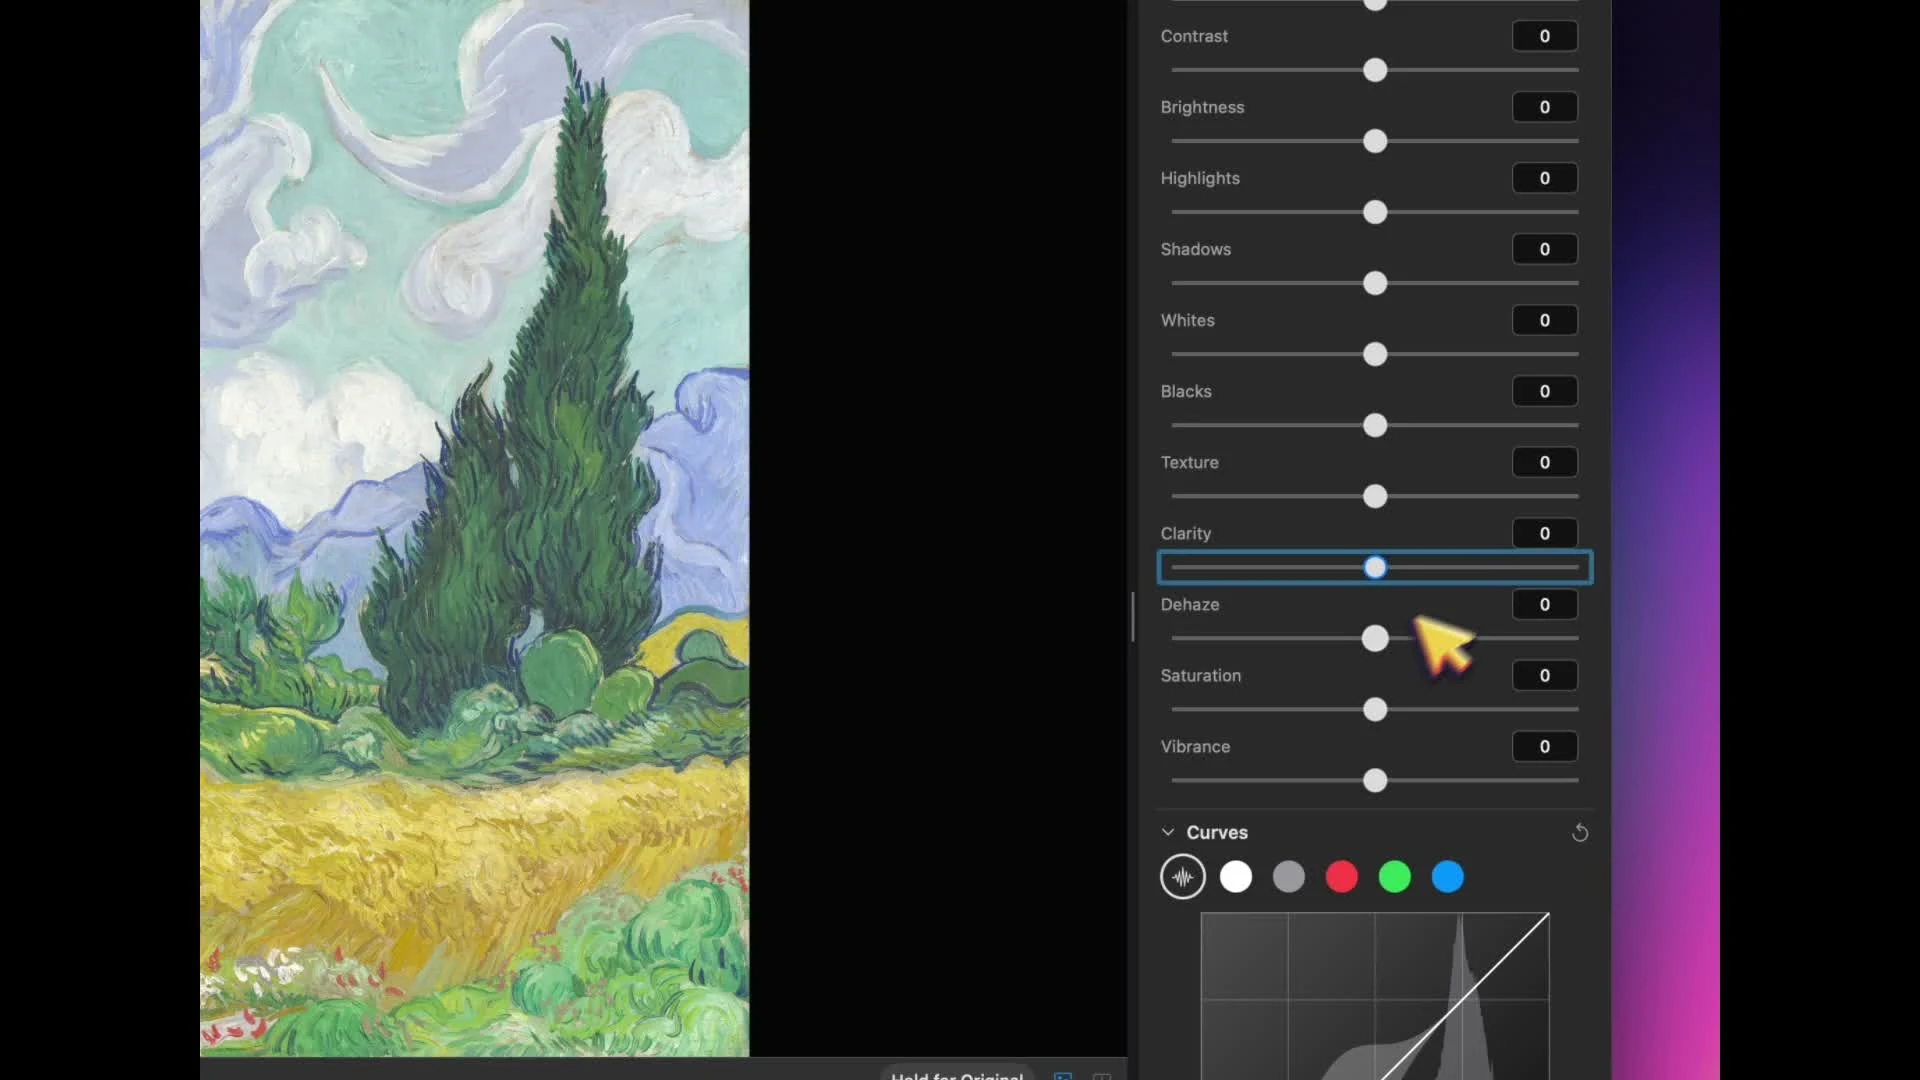Focus the Contrast value field
Viewport: 1920px width, 1080px height.
tap(1545, 36)
